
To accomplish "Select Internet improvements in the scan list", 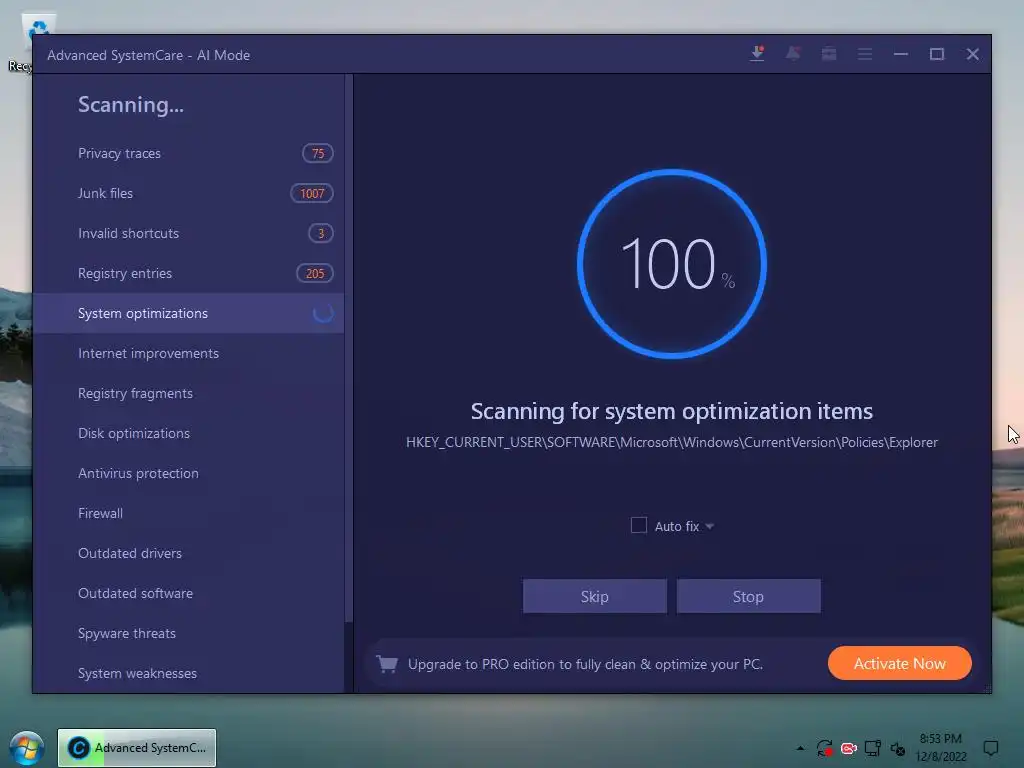I will [x=188, y=353].
